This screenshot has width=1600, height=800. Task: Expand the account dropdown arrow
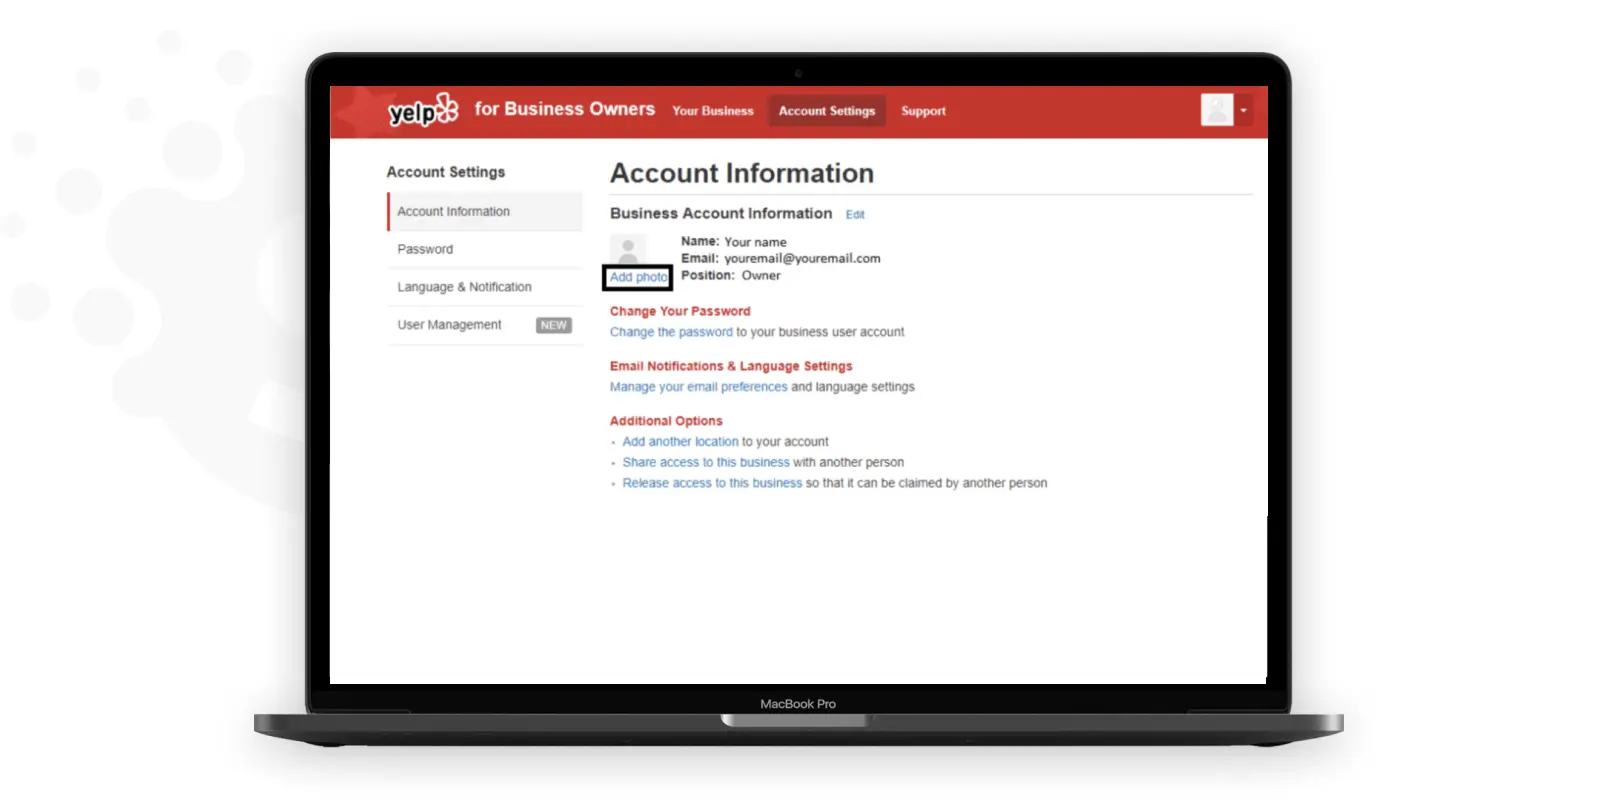point(1243,111)
